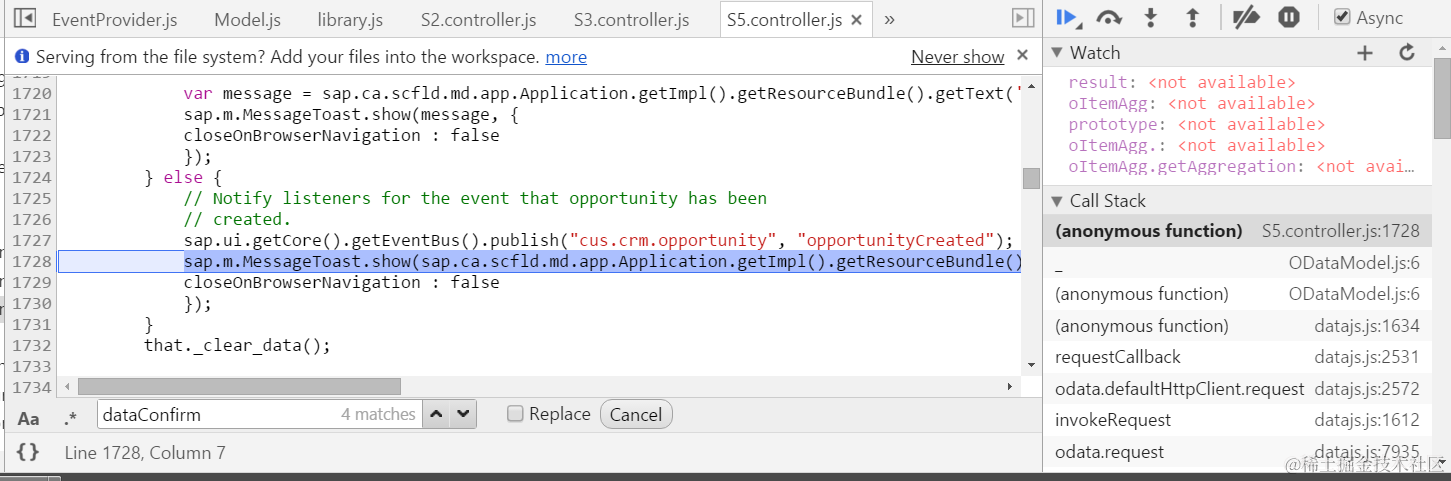
Task: Toggle the Async checkbox
Action: point(1343,17)
